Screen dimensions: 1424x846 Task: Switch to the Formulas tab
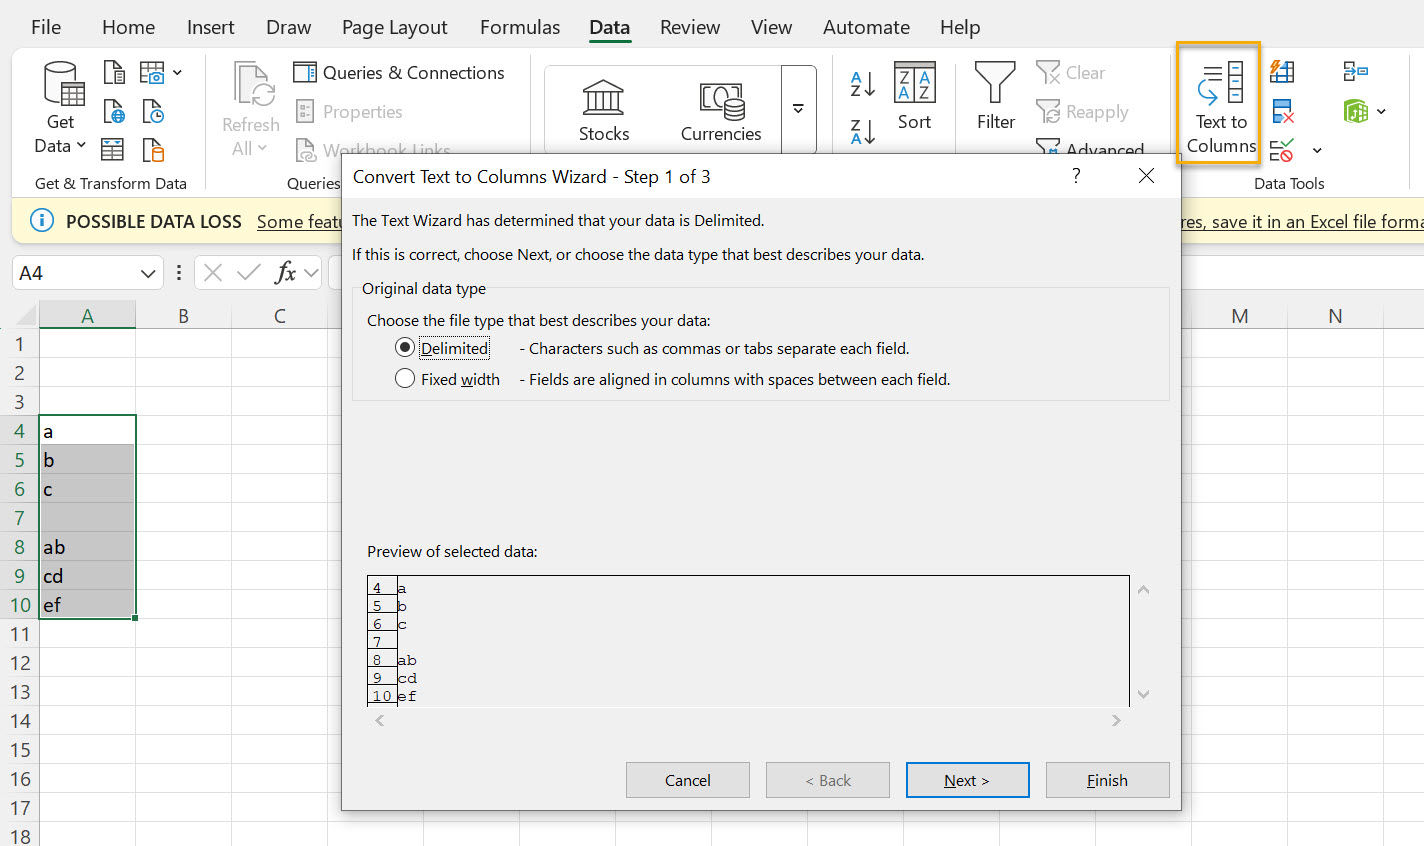point(520,27)
